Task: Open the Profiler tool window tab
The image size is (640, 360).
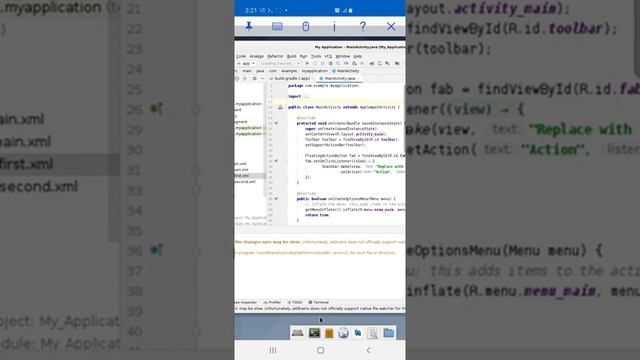Action: (x=272, y=302)
